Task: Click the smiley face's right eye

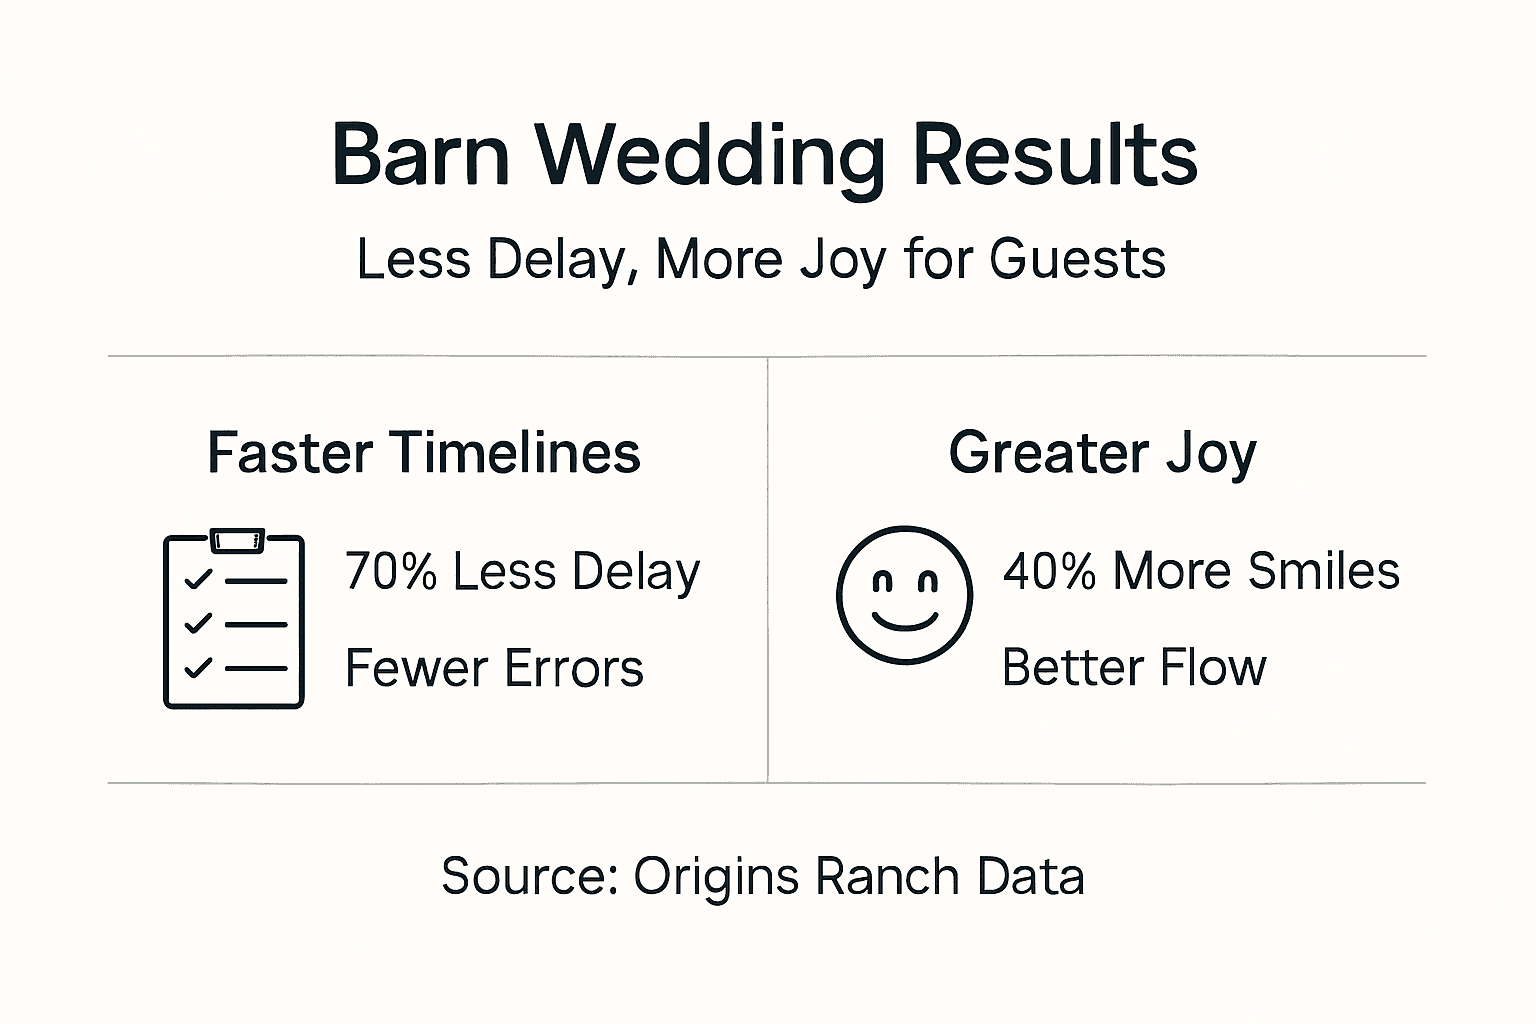Action: click(x=928, y=581)
